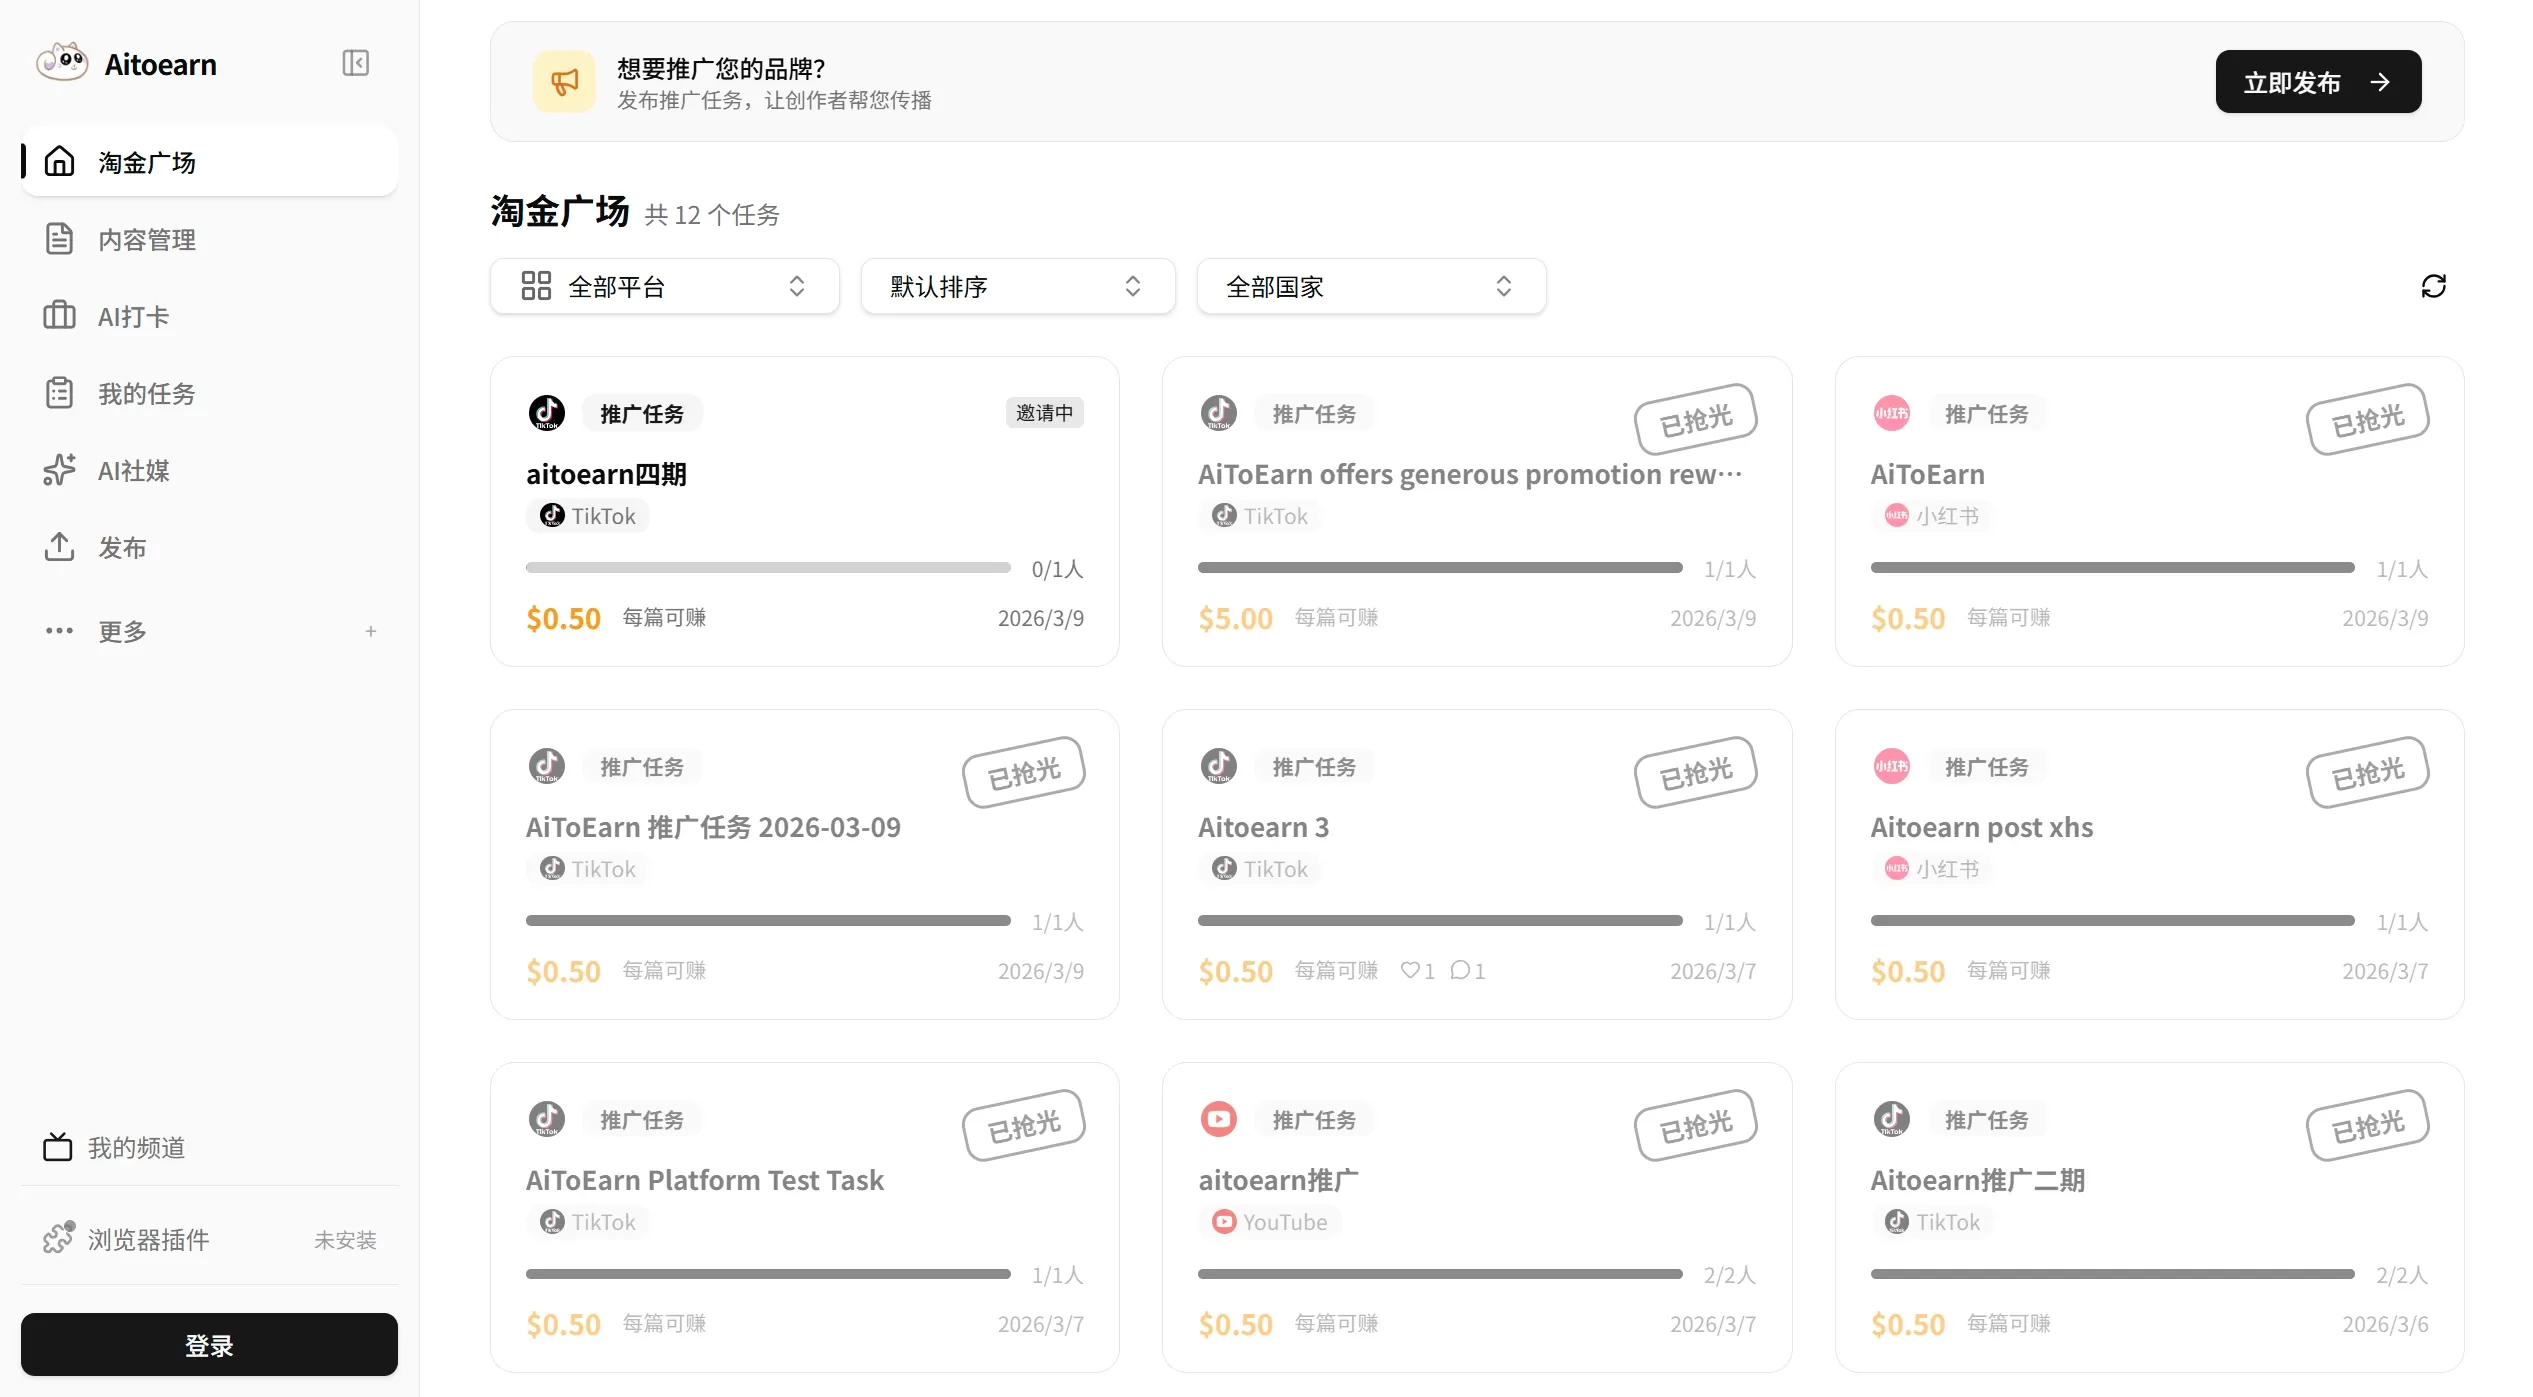Open the 默认排序 sort dropdown

(1017, 287)
